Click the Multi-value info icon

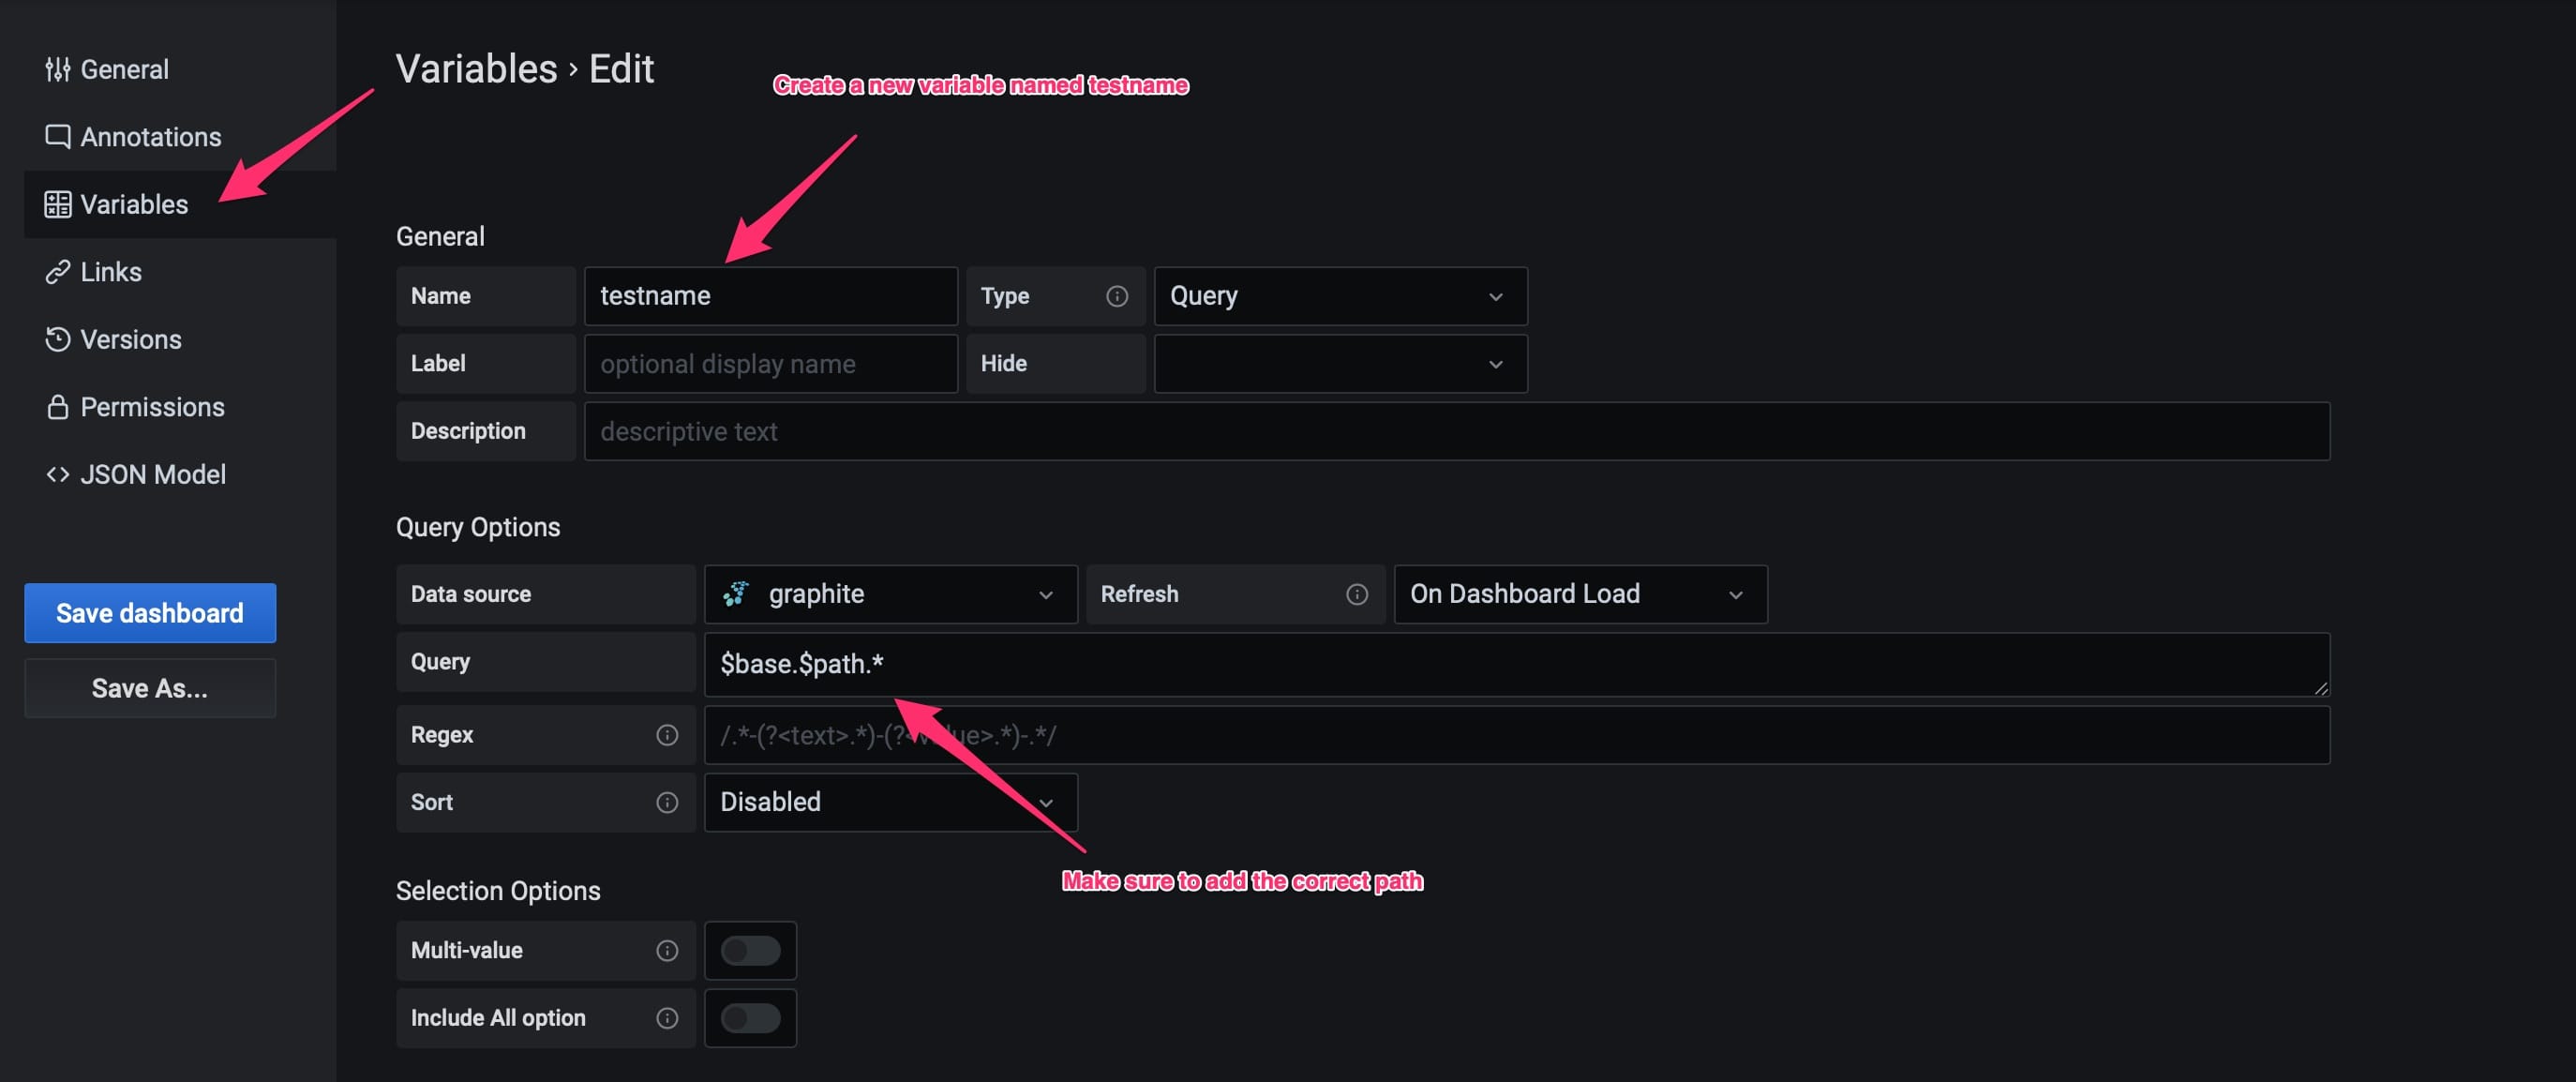[666, 950]
